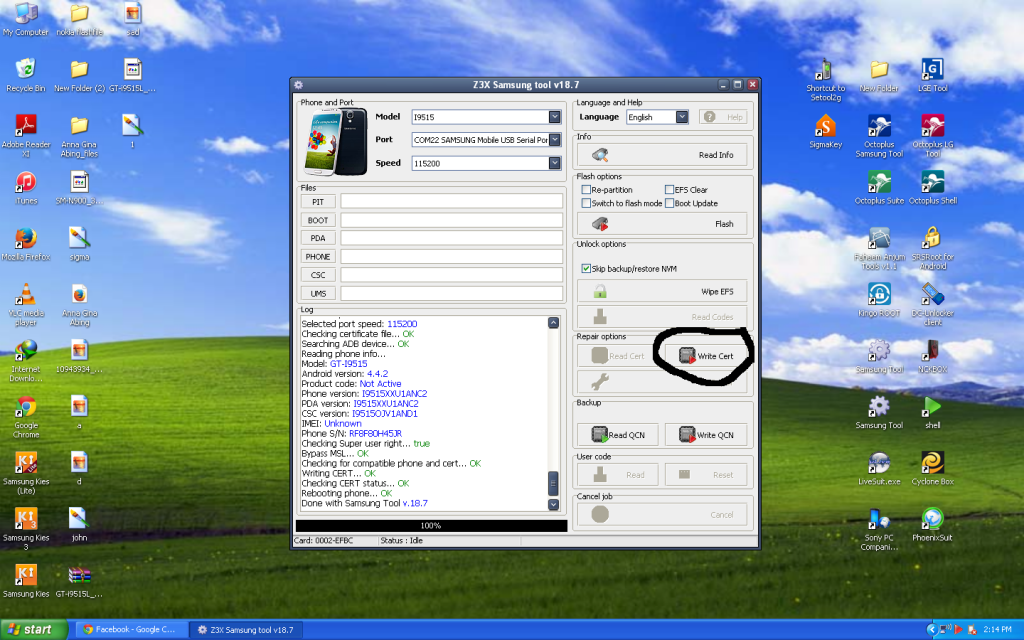Open the SigmaKey desktop shortcut
This screenshot has height=640, width=1024.
tap(825, 131)
